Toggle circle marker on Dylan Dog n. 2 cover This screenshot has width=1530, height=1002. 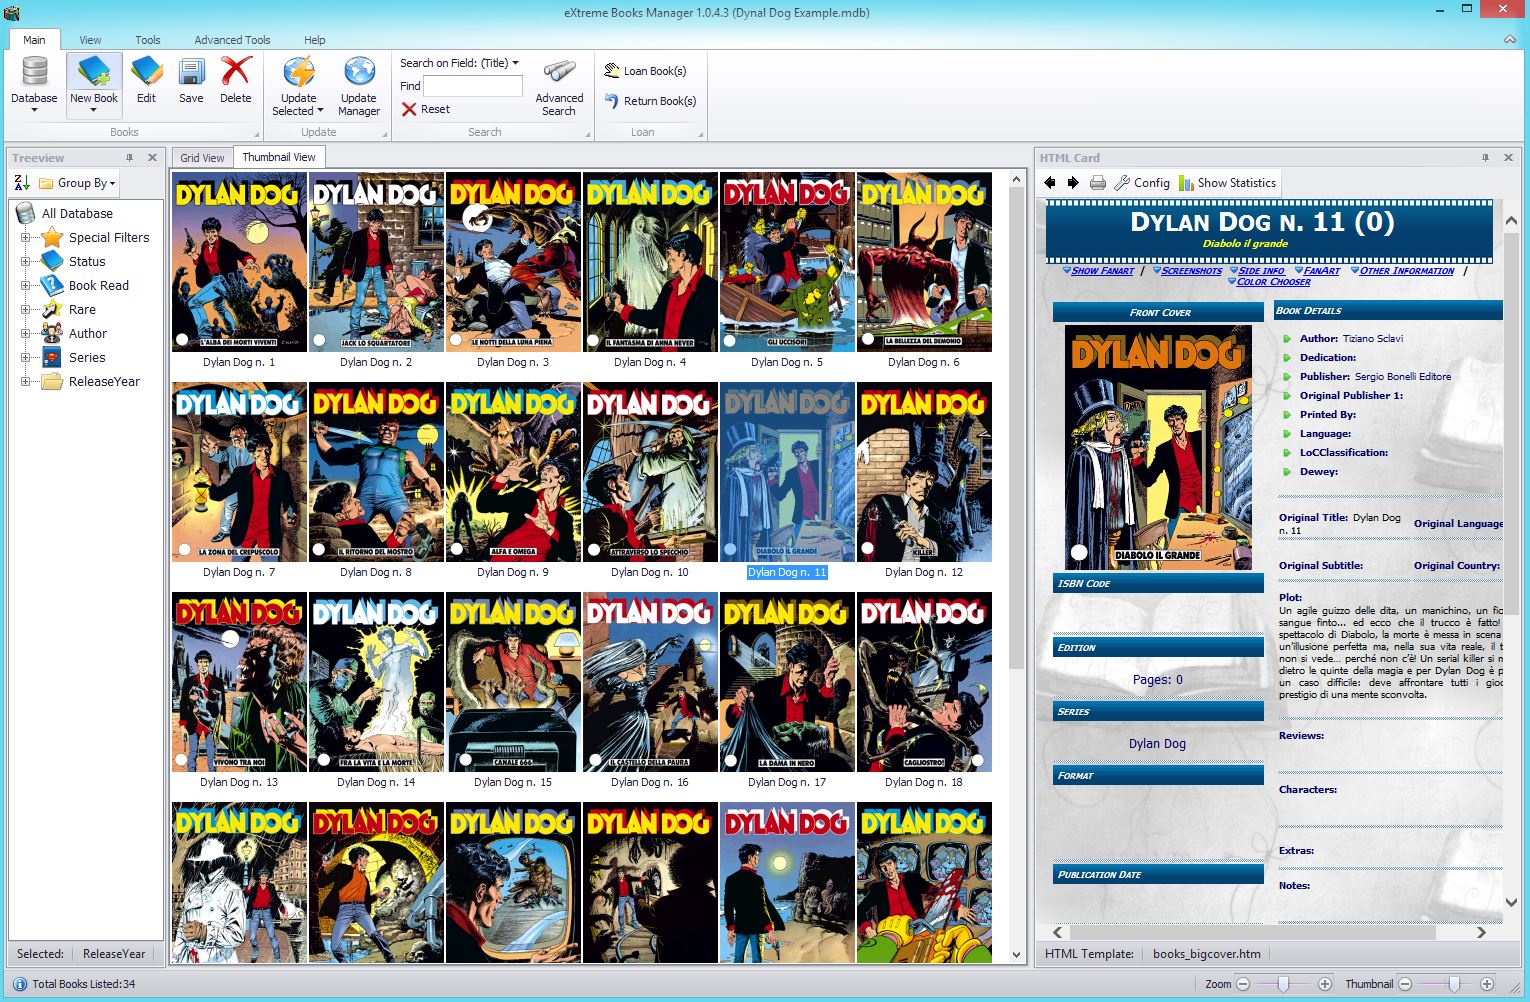(x=319, y=340)
